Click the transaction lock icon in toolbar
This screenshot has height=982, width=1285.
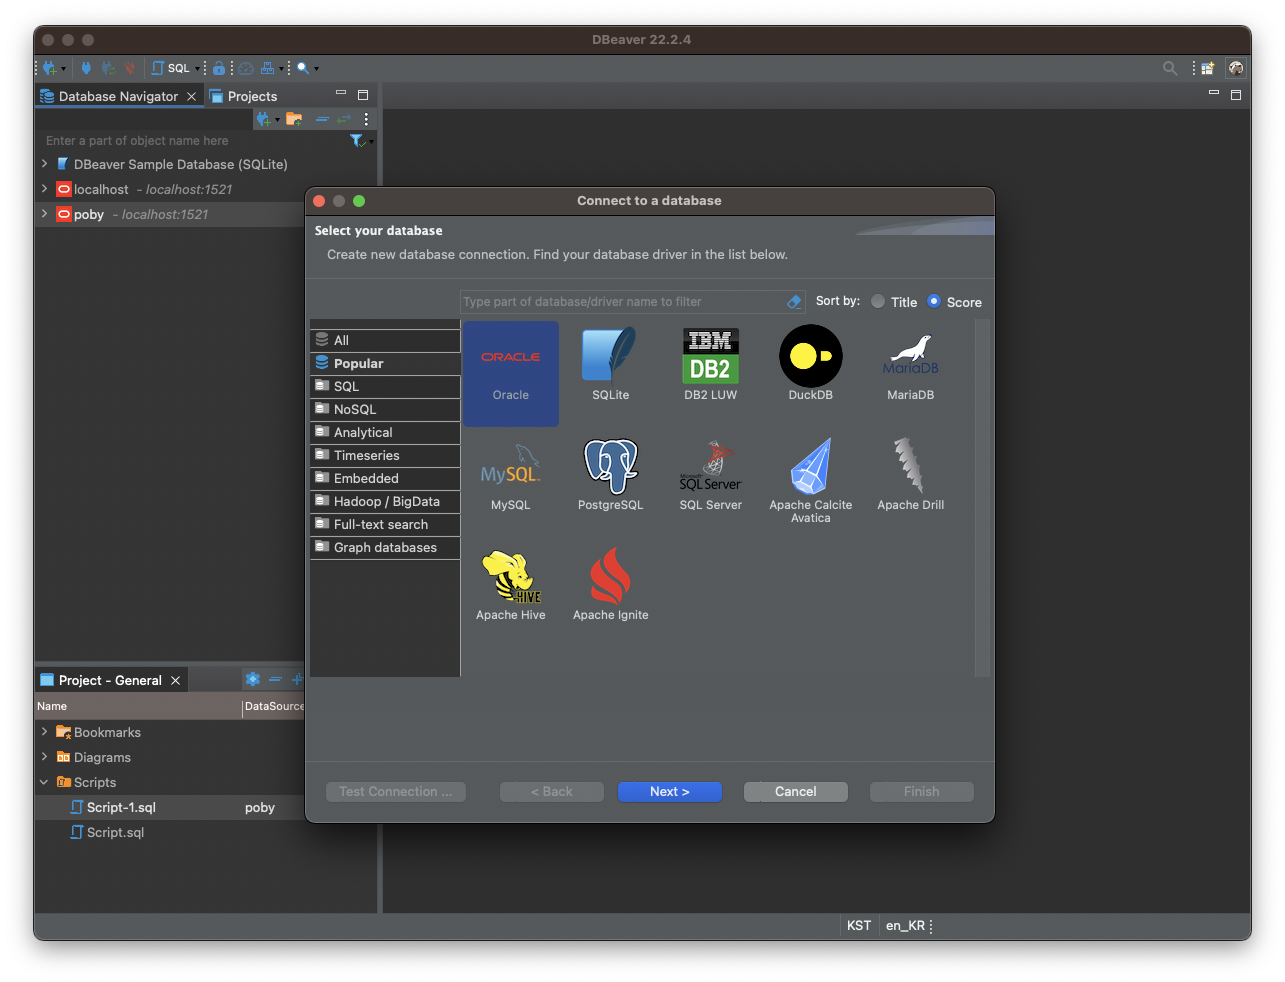(219, 68)
